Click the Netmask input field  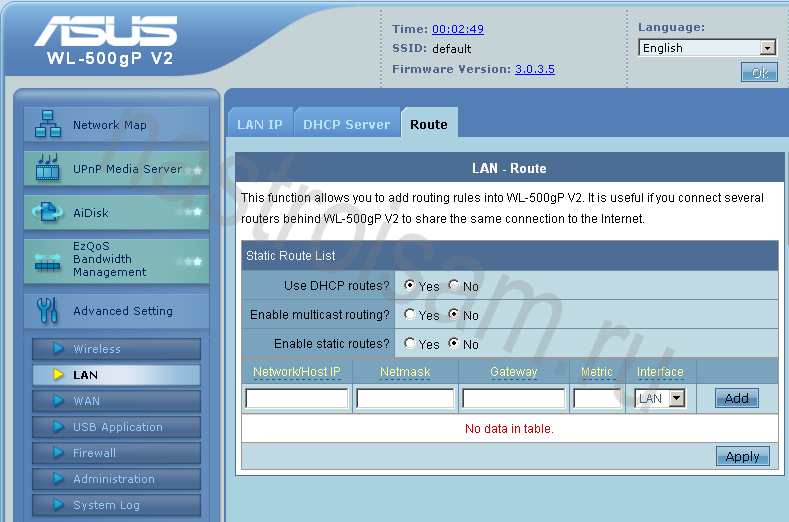tap(405, 398)
